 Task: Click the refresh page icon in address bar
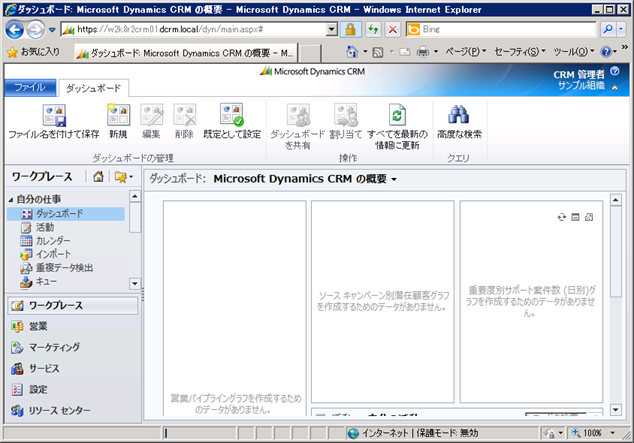[x=373, y=29]
